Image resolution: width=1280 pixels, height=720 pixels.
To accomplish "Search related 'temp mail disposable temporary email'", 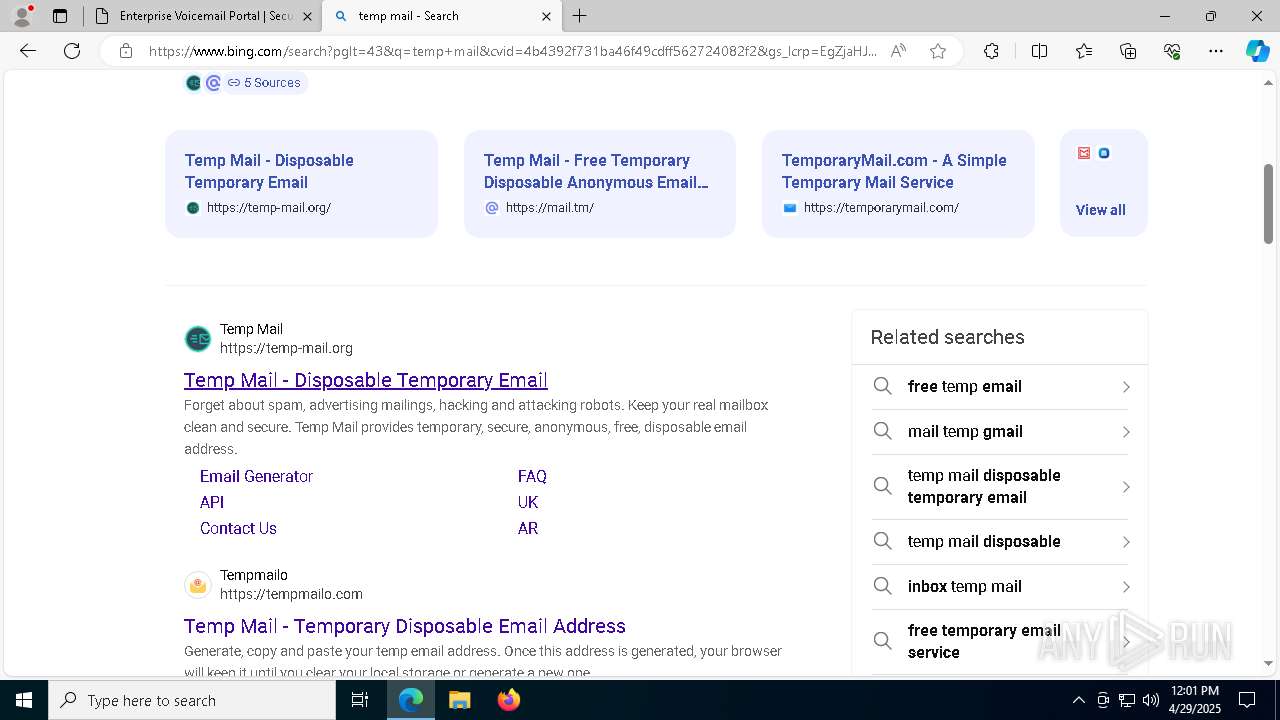I will click(x=1000, y=487).
